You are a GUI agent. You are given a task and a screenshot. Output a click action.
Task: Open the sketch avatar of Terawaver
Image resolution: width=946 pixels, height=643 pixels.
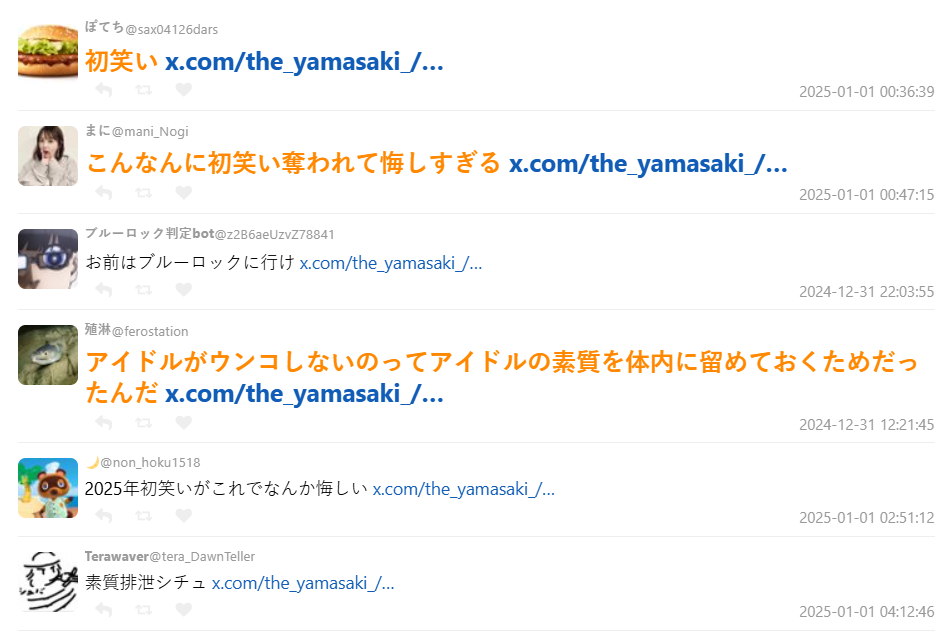tap(48, 582)
